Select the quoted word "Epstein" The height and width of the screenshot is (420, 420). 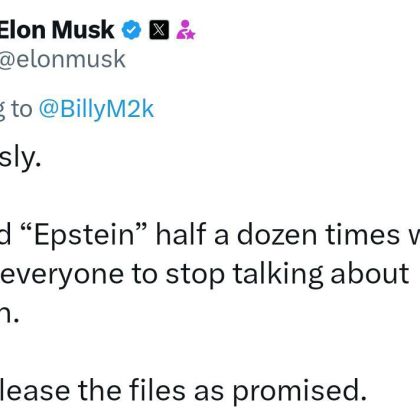coord(84,235)
